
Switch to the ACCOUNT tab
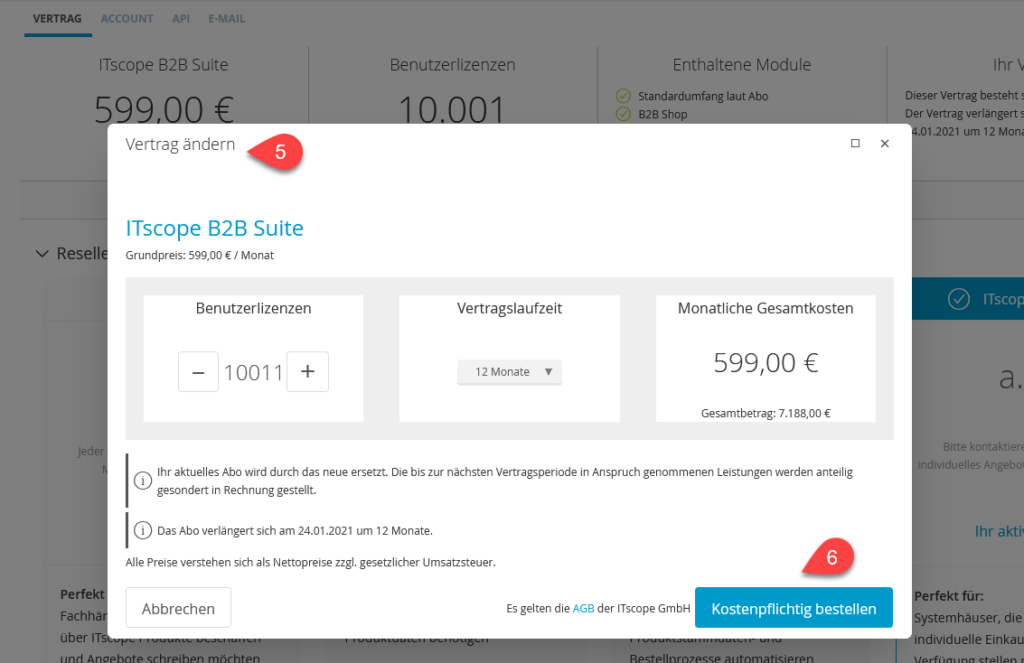pos(127,19)
